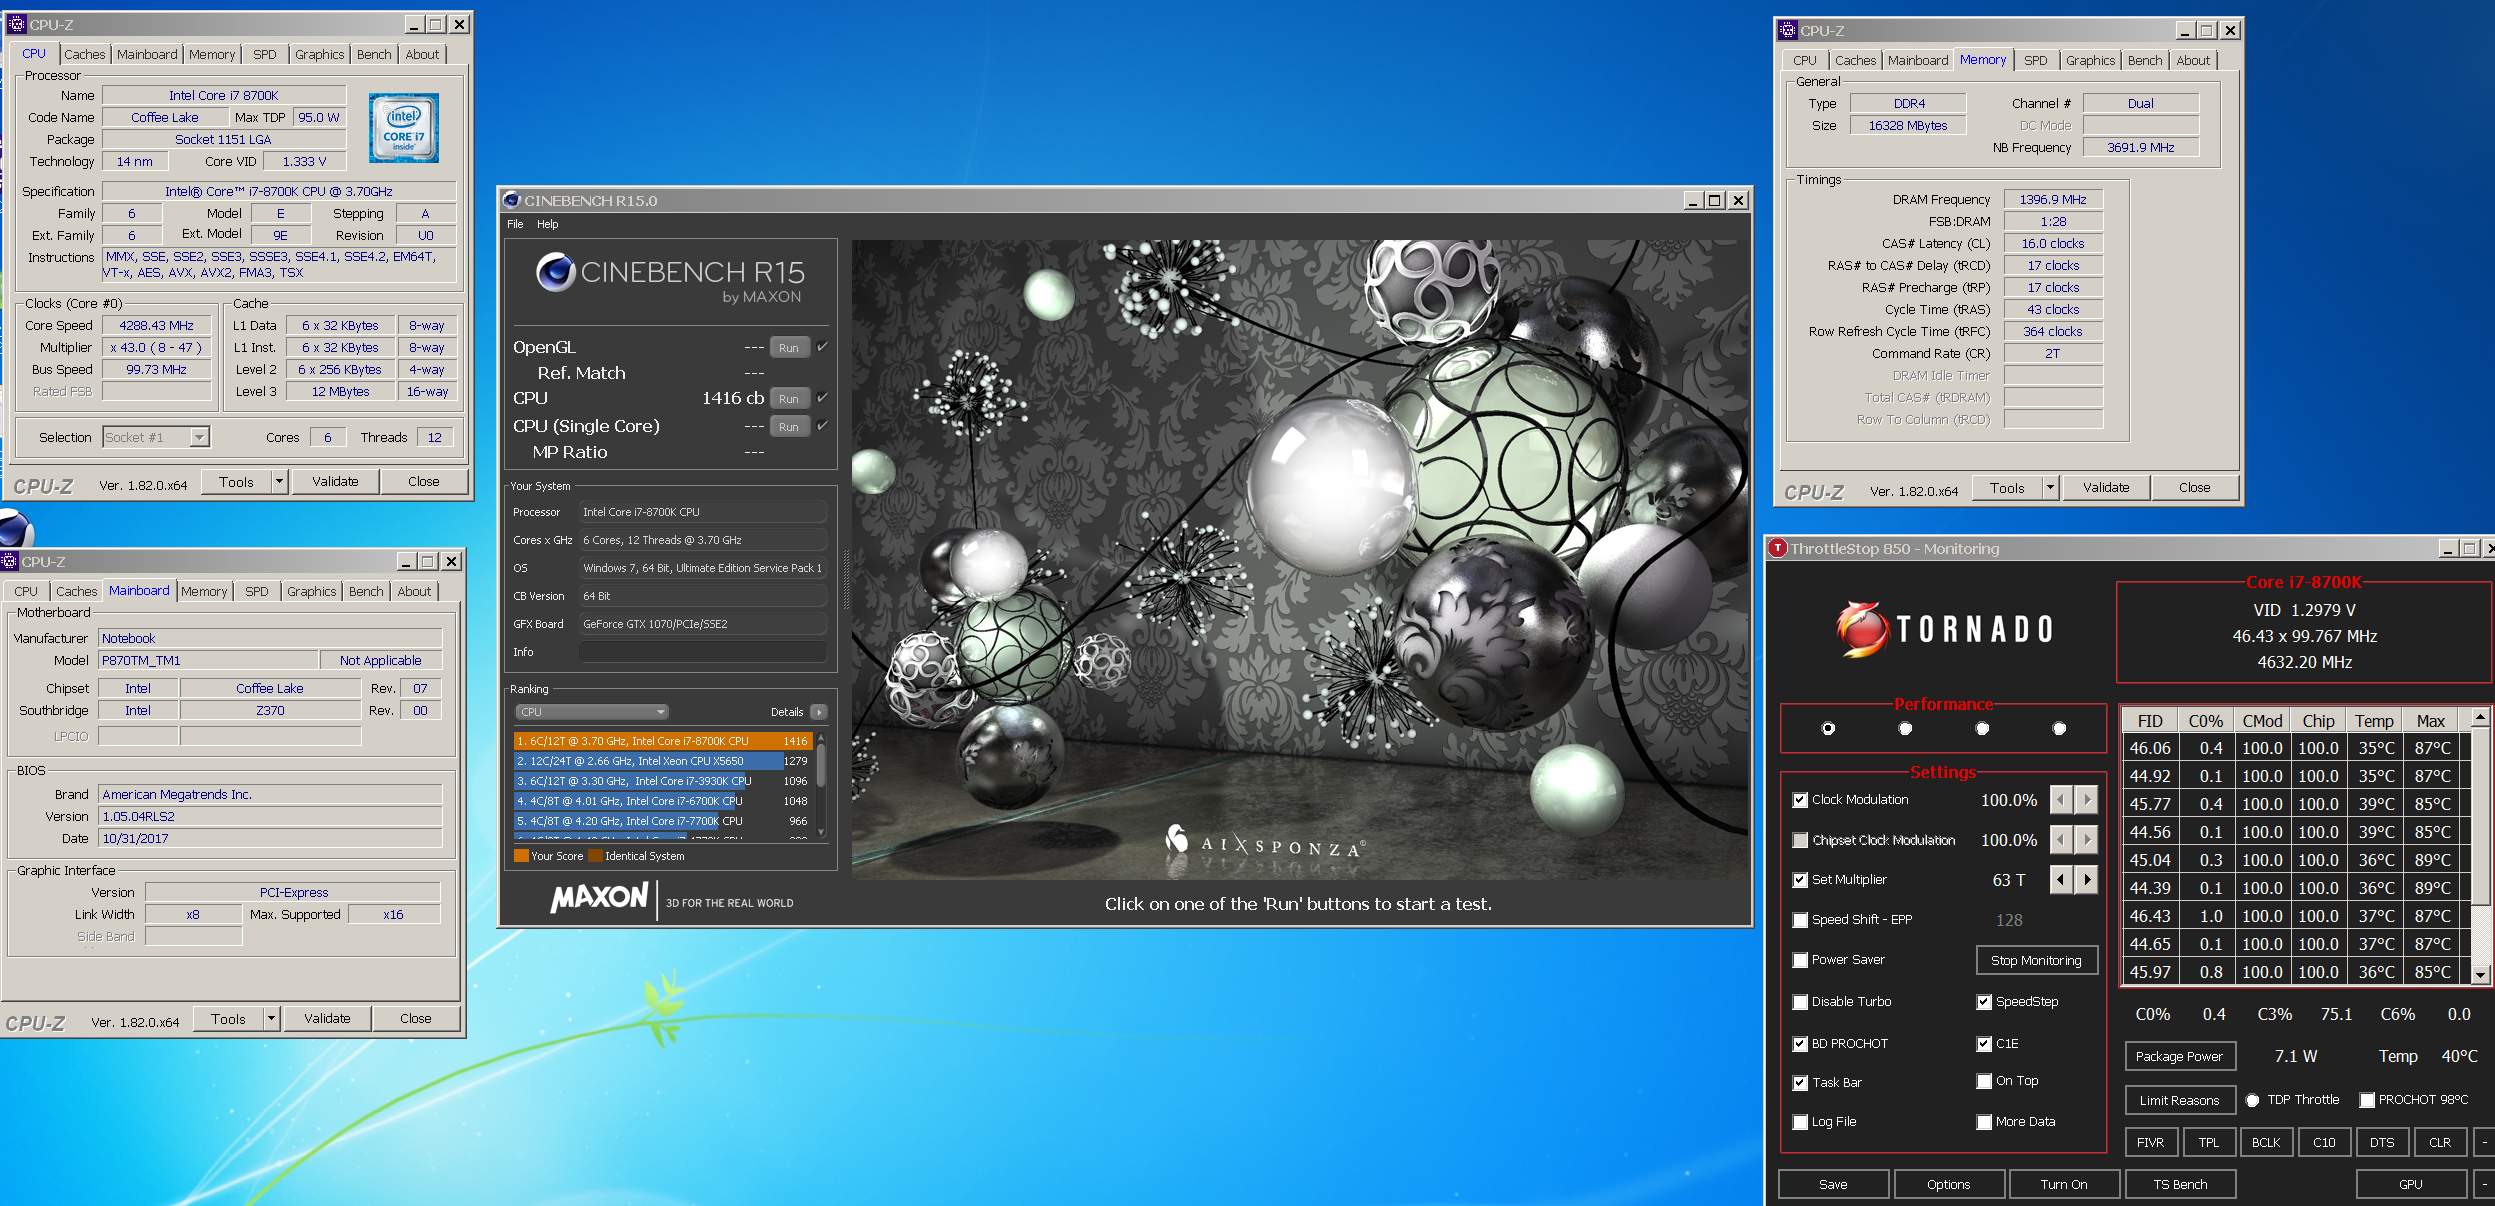Click the Tornado logo in ThrottleStop

1946,628
